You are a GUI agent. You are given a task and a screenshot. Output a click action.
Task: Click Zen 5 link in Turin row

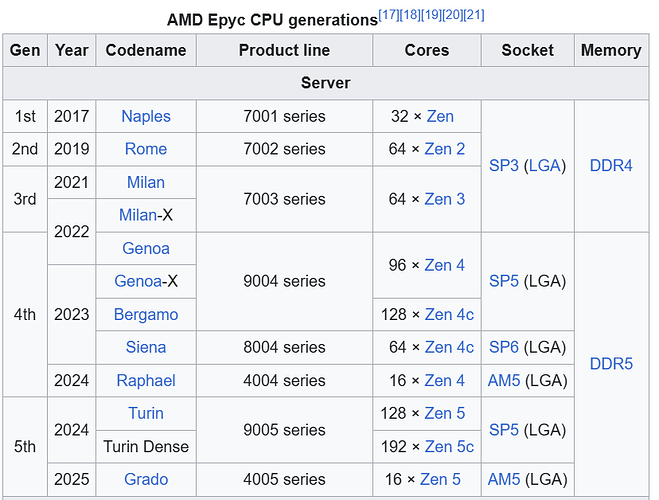(445, 413)
